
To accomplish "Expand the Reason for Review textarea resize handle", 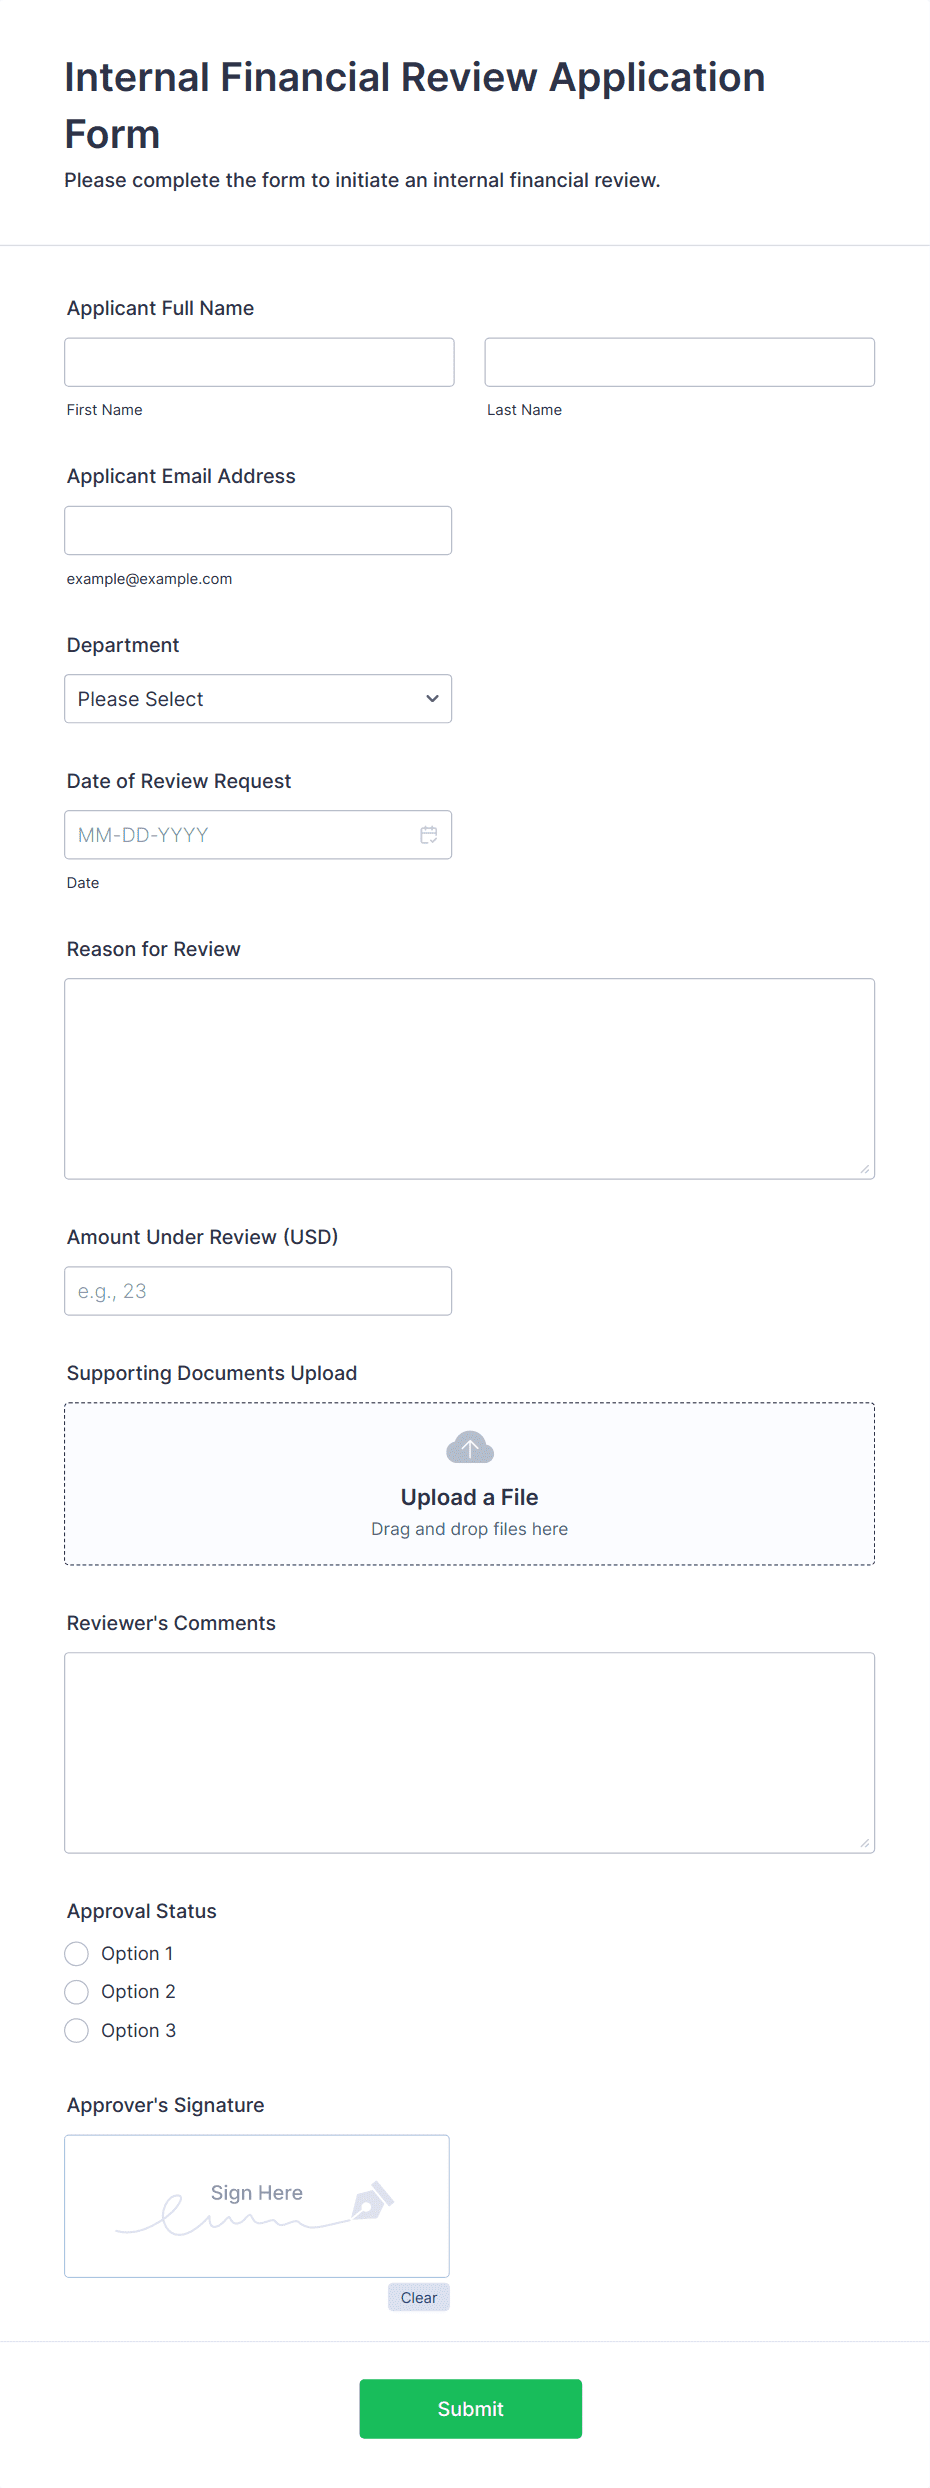I will [866, 1167].
